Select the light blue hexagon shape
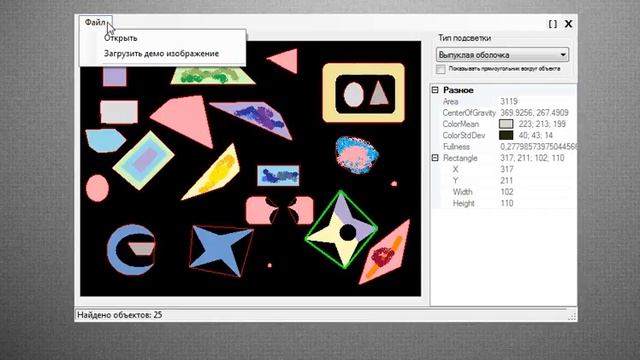The image size is (640, 360). click(105, 141)
